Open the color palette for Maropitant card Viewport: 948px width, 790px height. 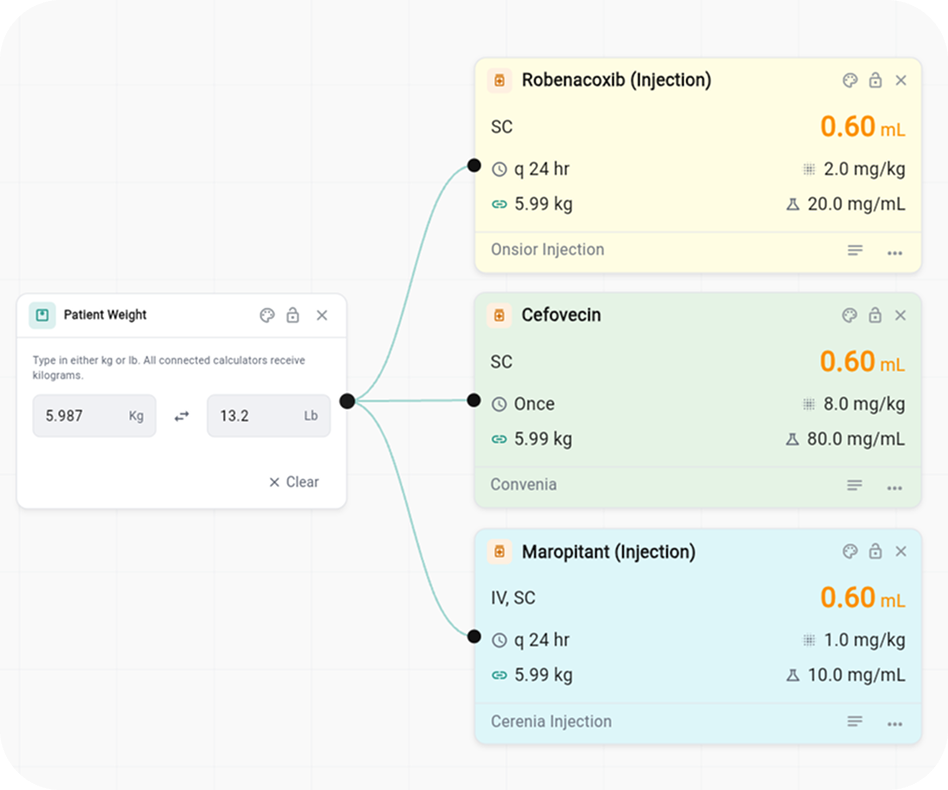[x=849, y=551]
